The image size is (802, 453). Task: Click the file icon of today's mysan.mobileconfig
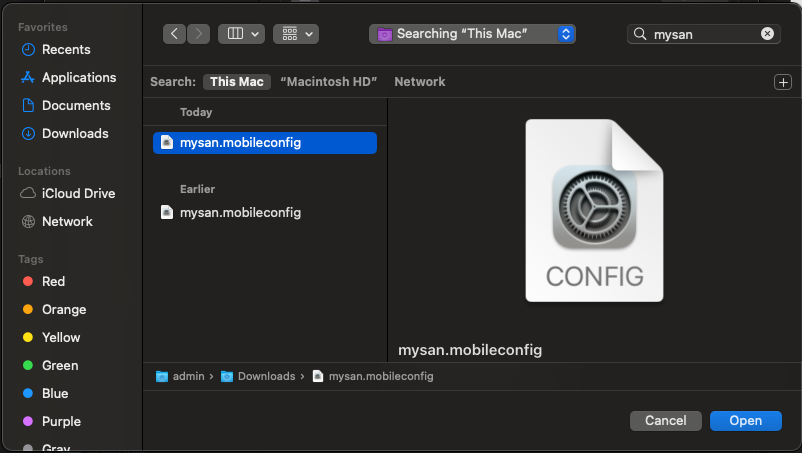[167, 142]
